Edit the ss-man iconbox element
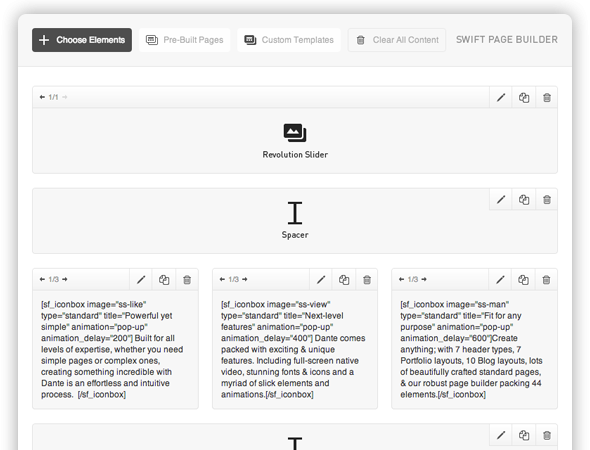This screenshot has width=590, height=450. pyautogui.click(x=500, y=280)
